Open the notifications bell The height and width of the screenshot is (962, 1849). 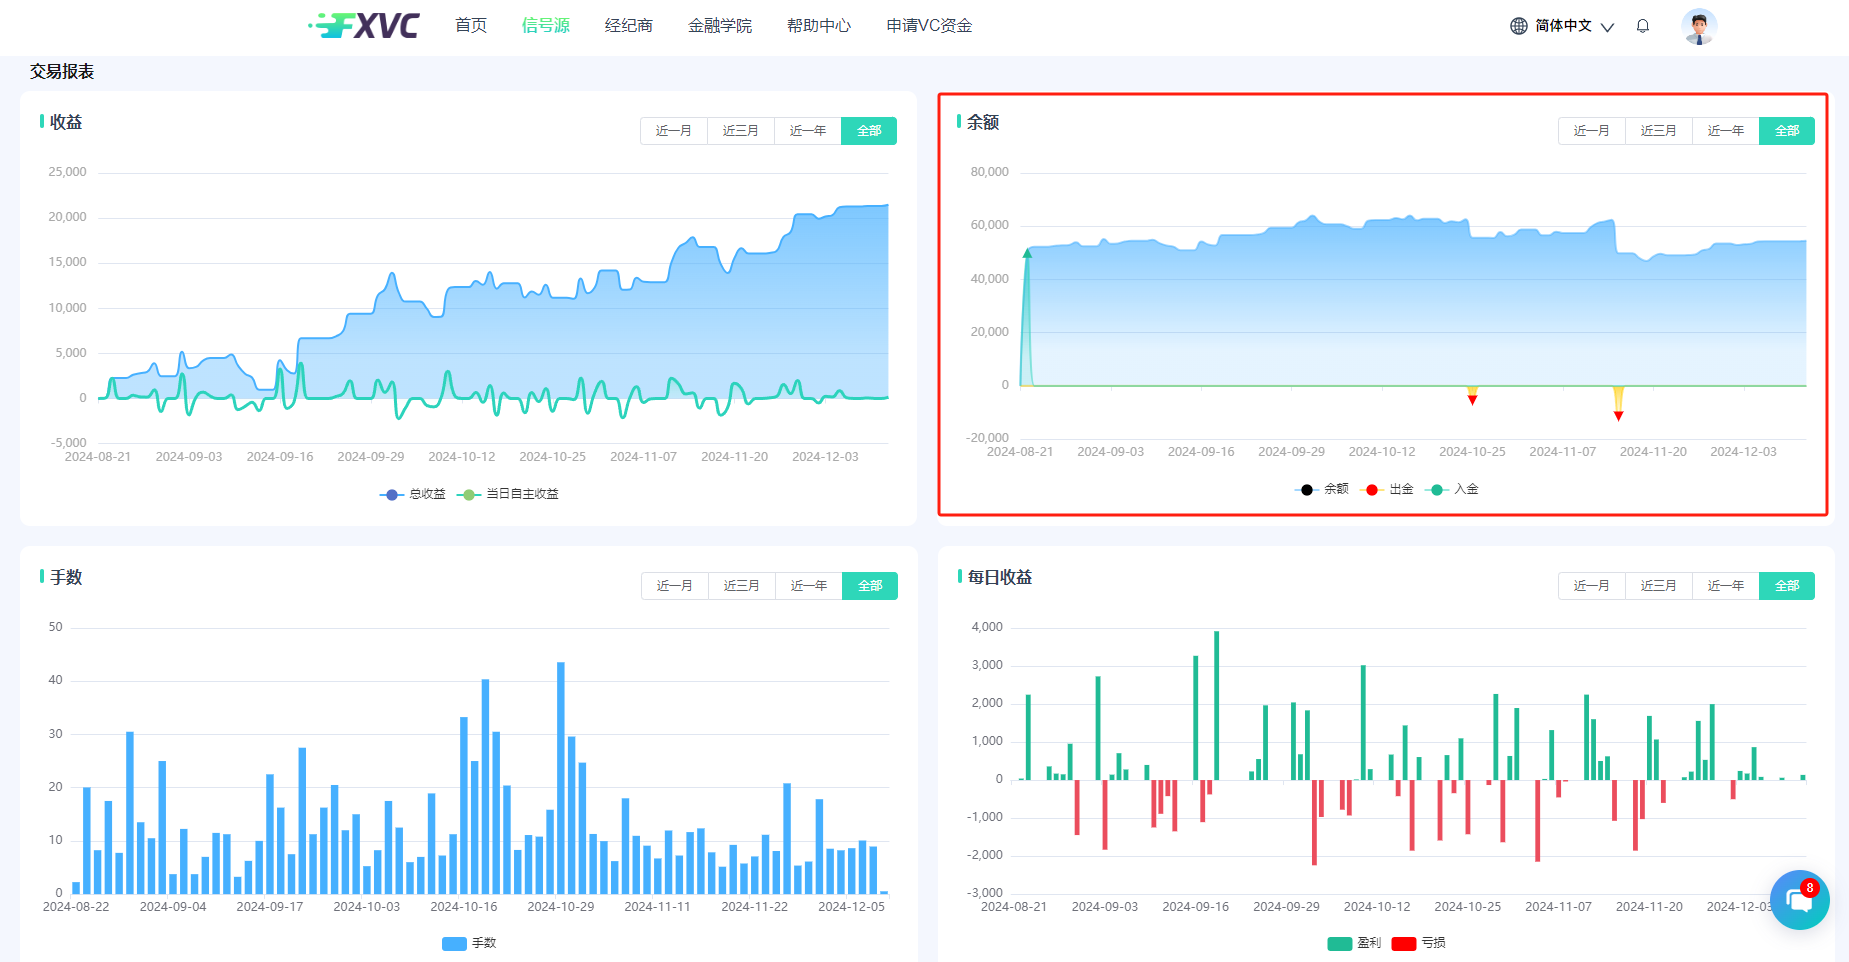tap(1642, 26)
